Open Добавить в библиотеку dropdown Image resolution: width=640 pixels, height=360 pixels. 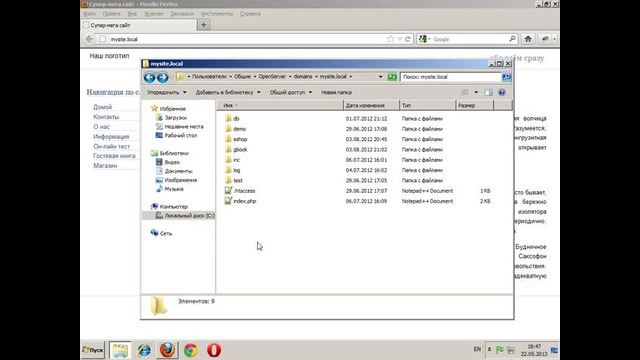pyautogui.click(x=228, y=92)
